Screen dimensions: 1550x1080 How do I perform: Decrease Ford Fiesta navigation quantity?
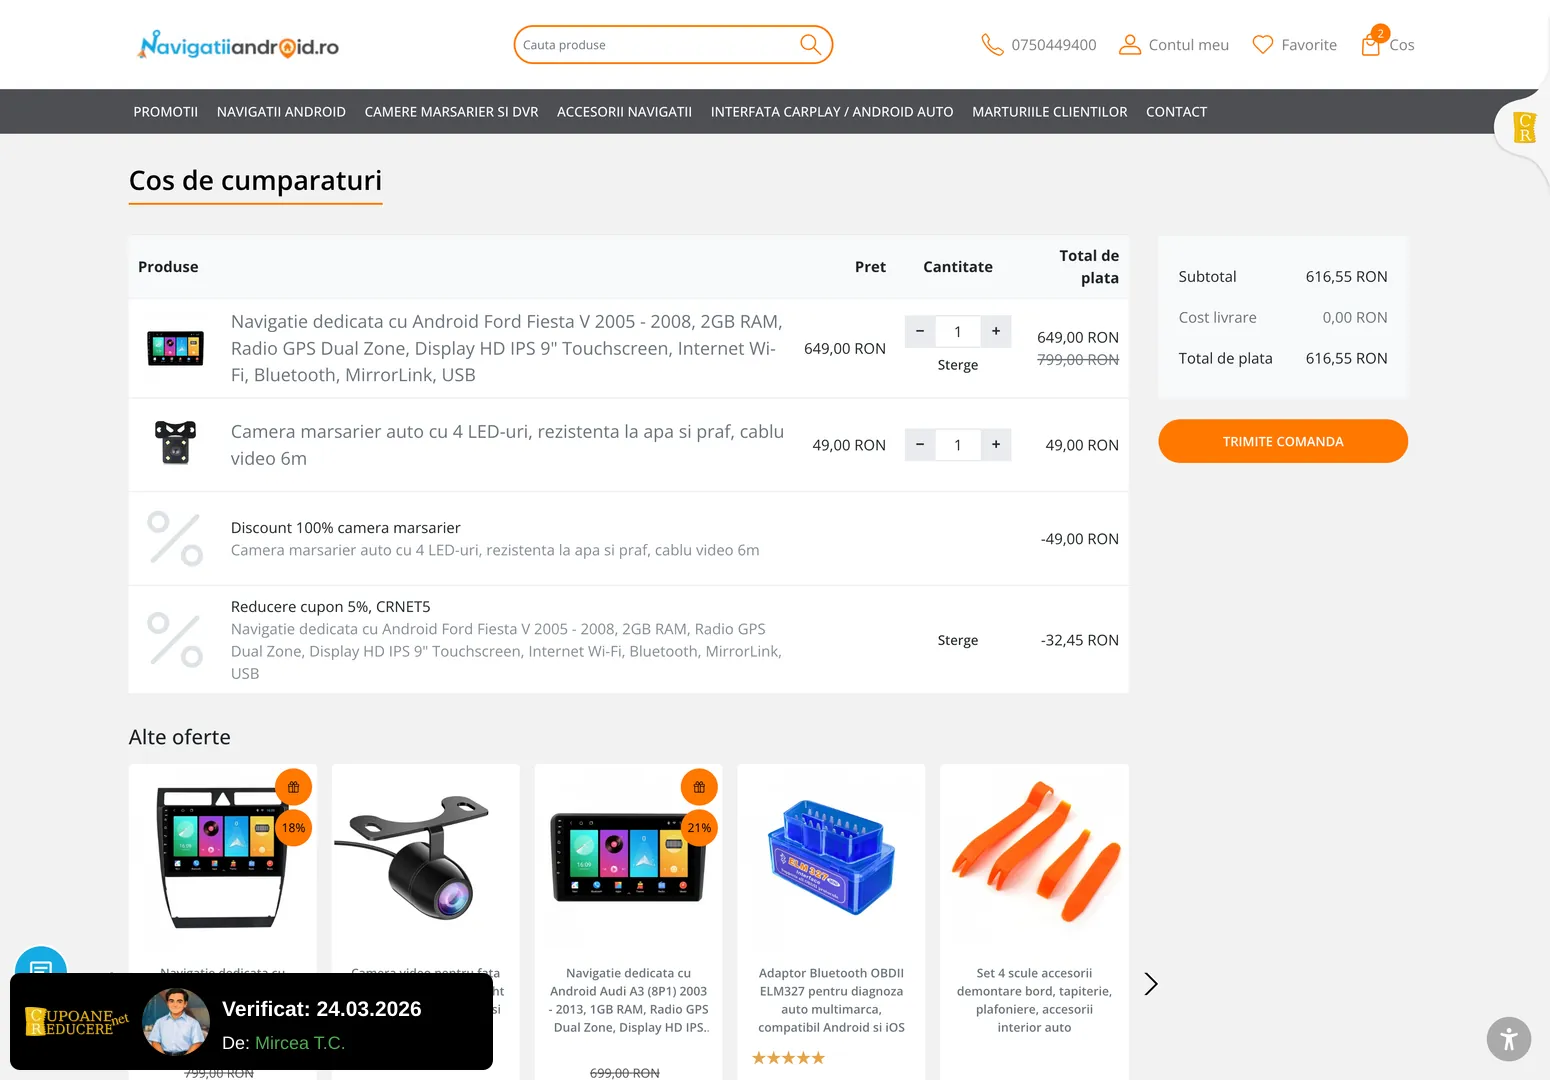(x=920, y=331)
